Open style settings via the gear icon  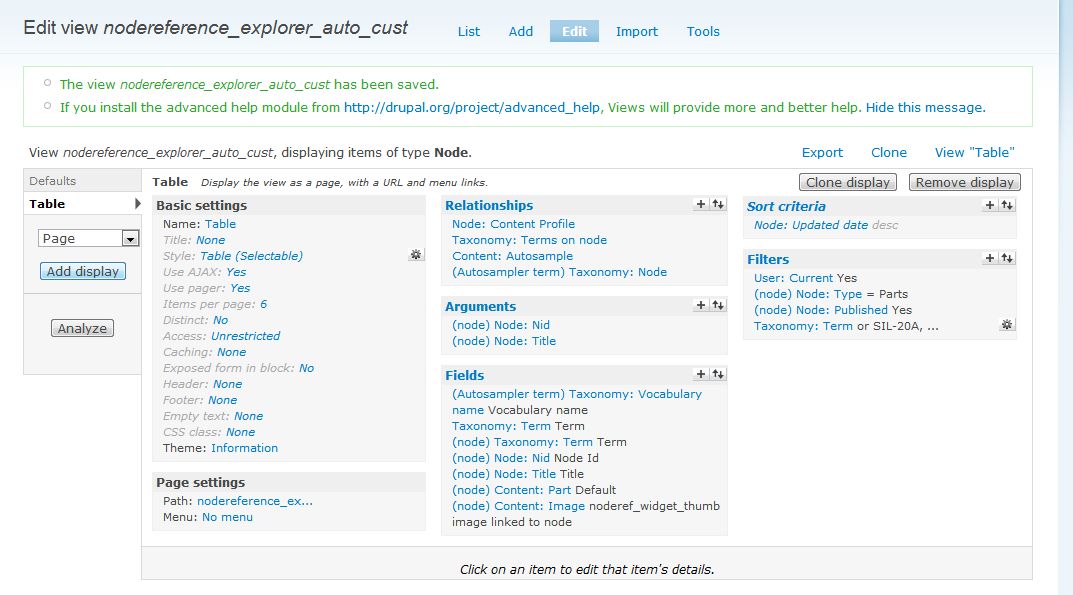[x=416, y=255]
